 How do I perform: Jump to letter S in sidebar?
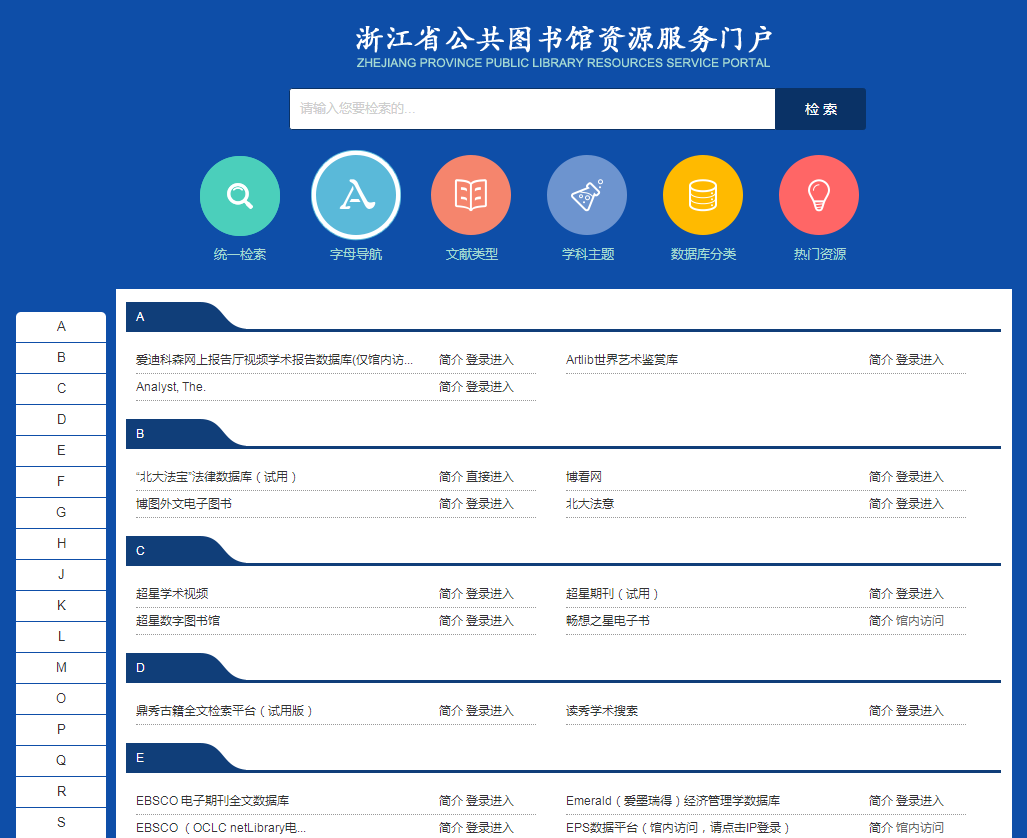tap(61, 822)
